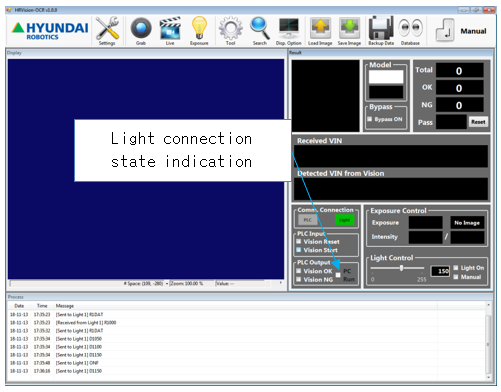The width and height of the screenshot is (501, 392).
Task: Click the Zoom 100.00 % field
Action: [x=191, y=283]
